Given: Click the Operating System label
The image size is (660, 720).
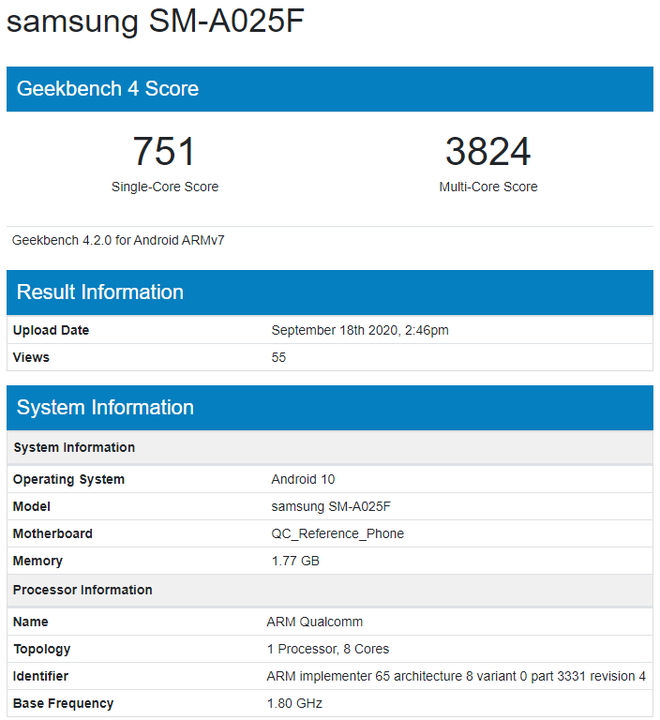Looking at the screenshot, I should (68, 479).
